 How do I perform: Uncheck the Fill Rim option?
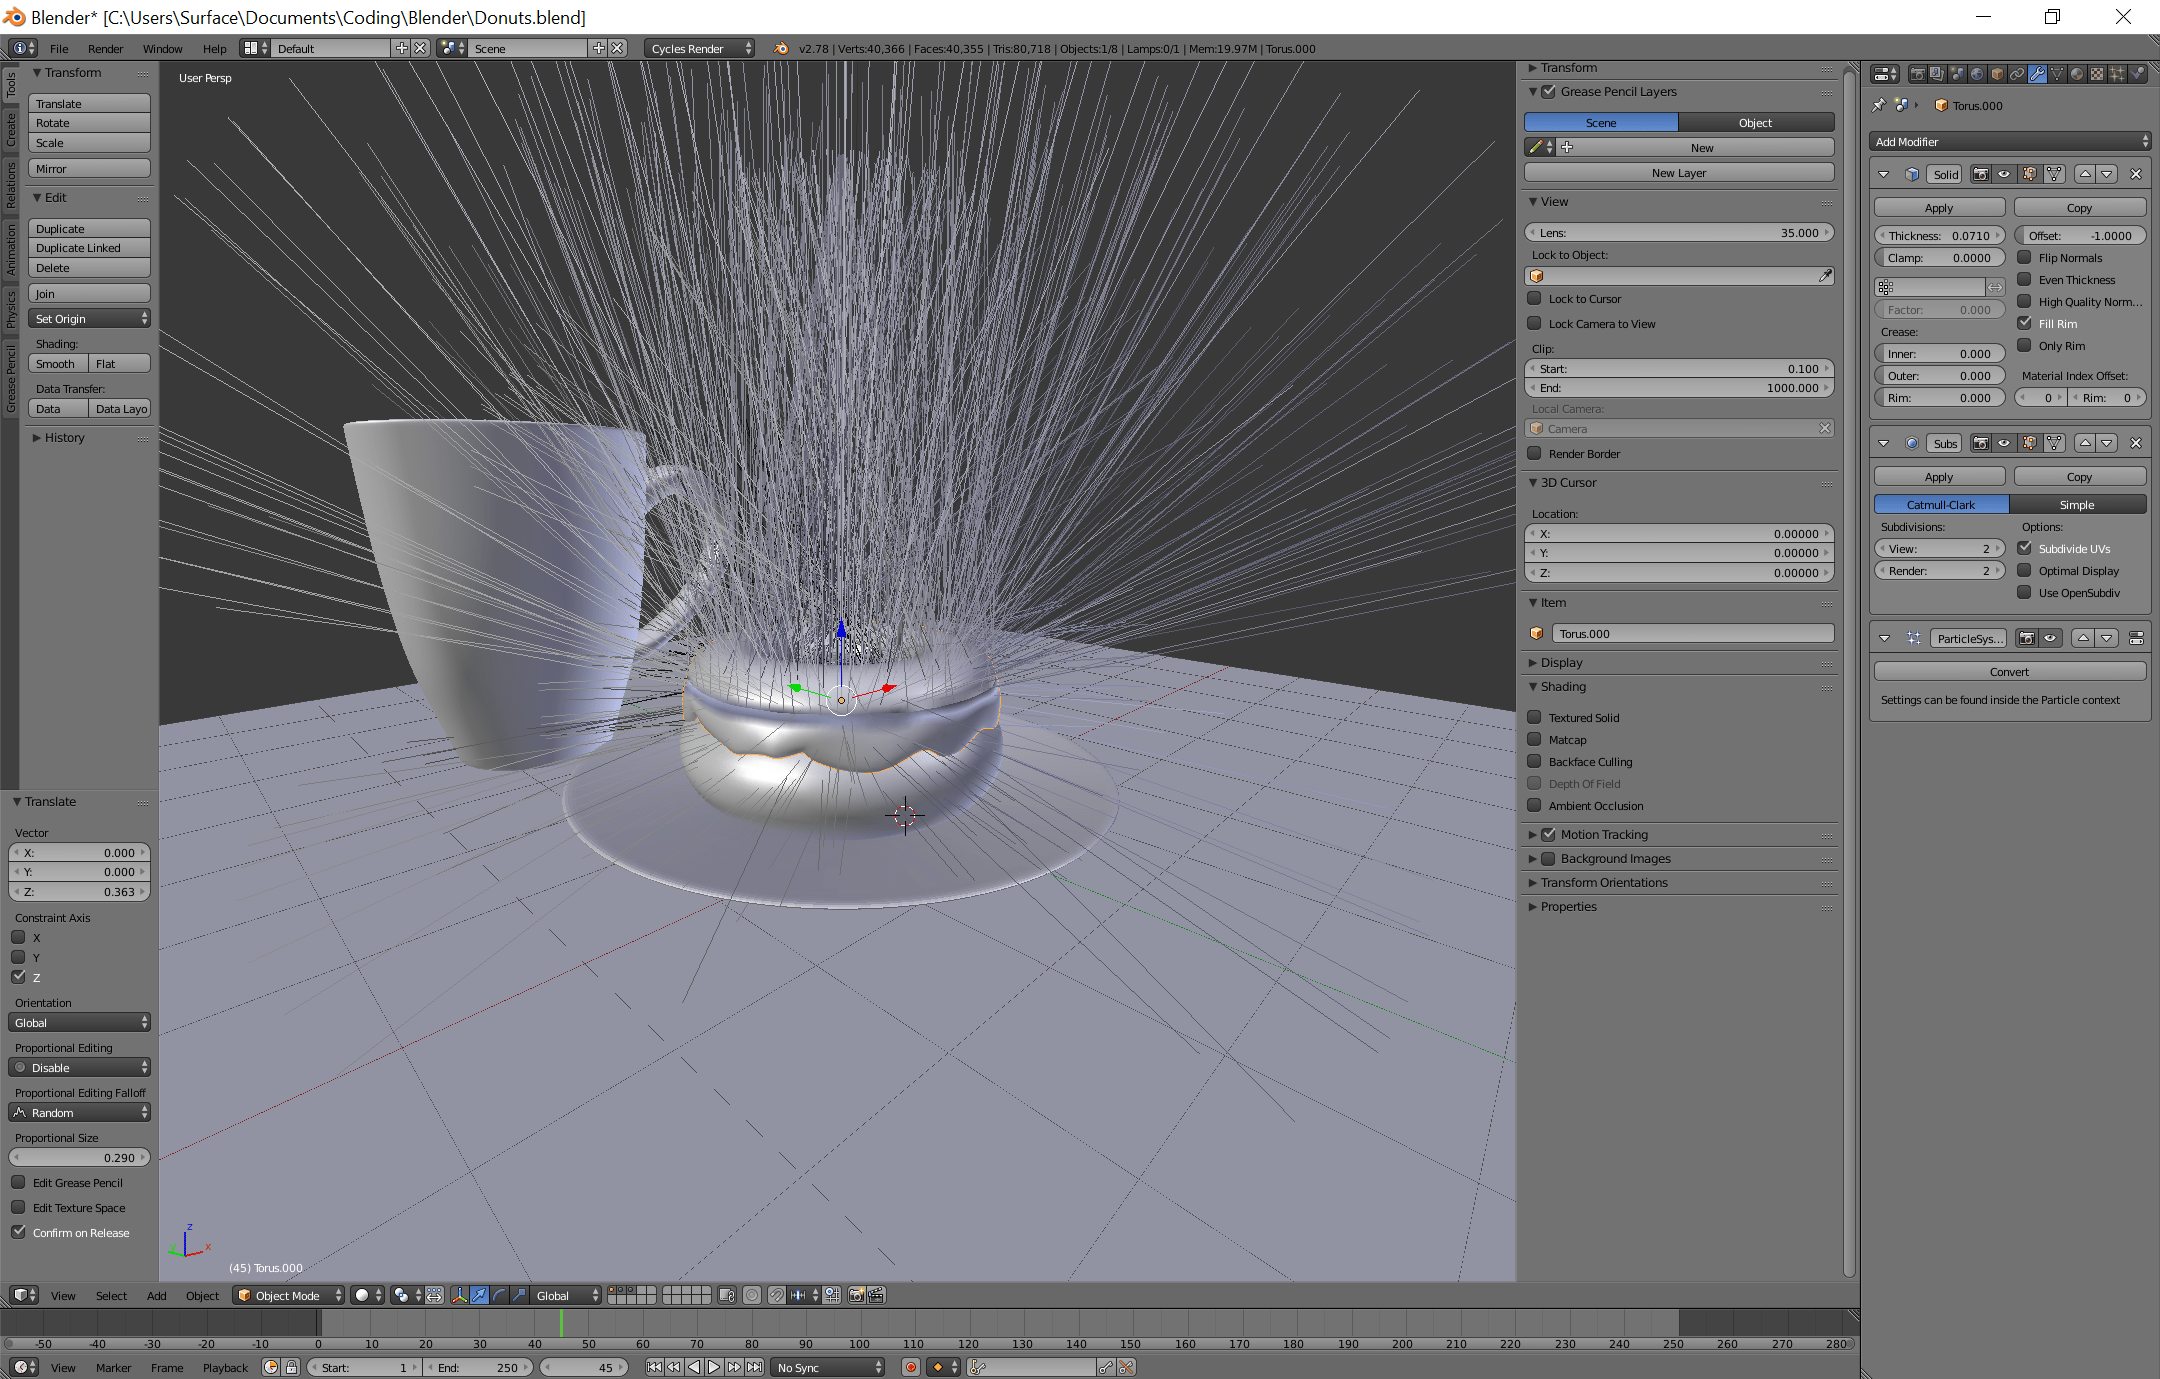[2025, 323]
